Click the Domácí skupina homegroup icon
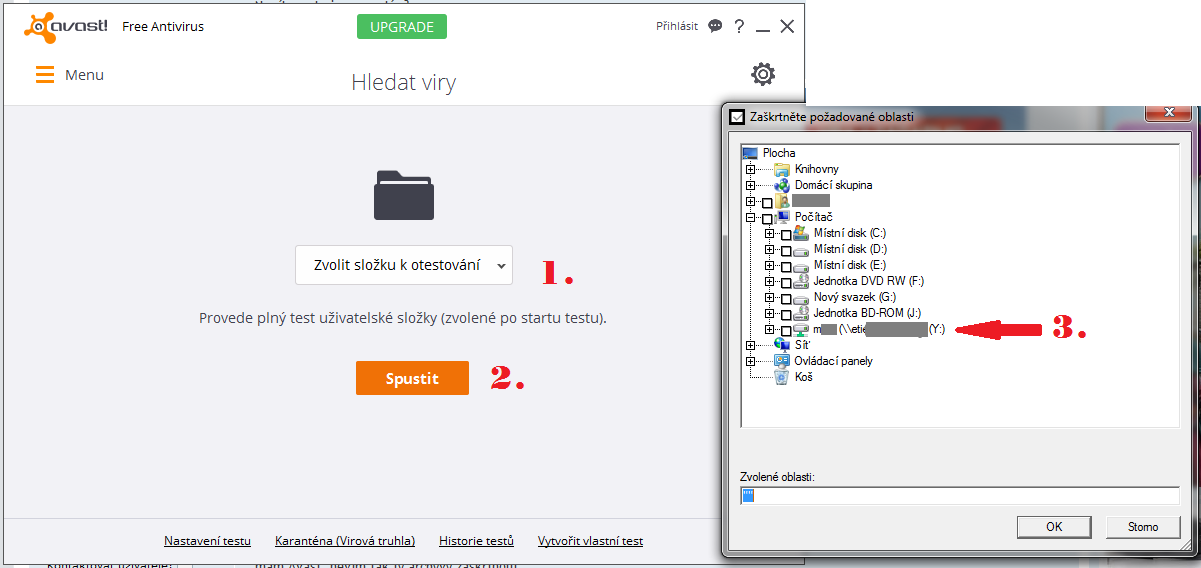The width and height of the screenshot is (1201, 568). [782, 185]
